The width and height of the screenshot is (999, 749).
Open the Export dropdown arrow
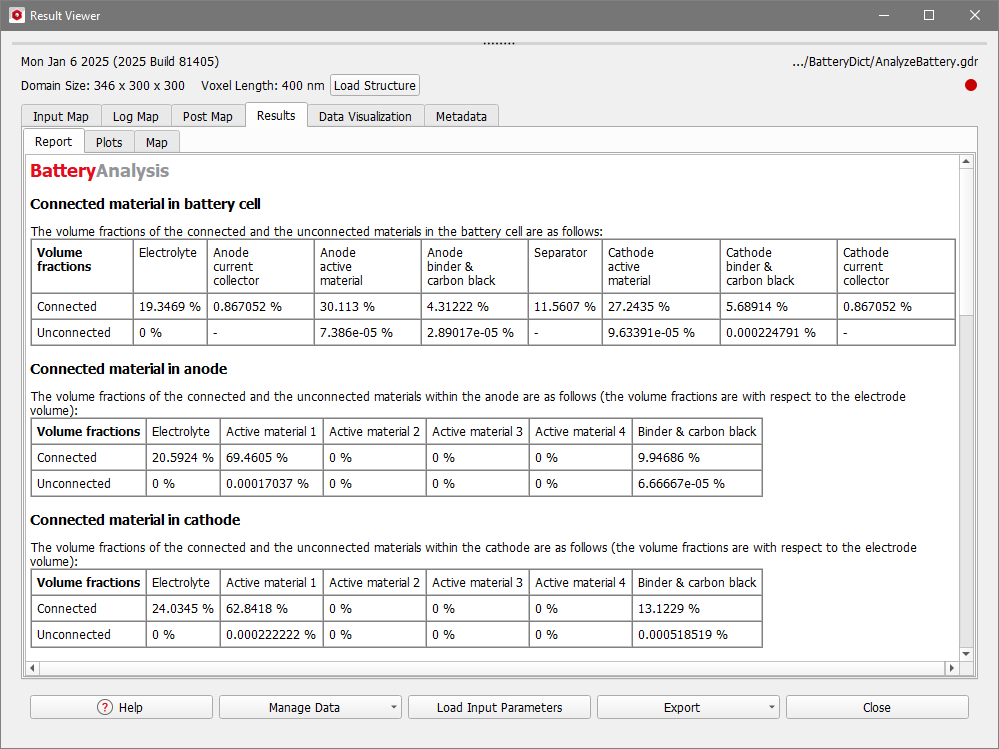pyautogui.click(x=772, y=707)
